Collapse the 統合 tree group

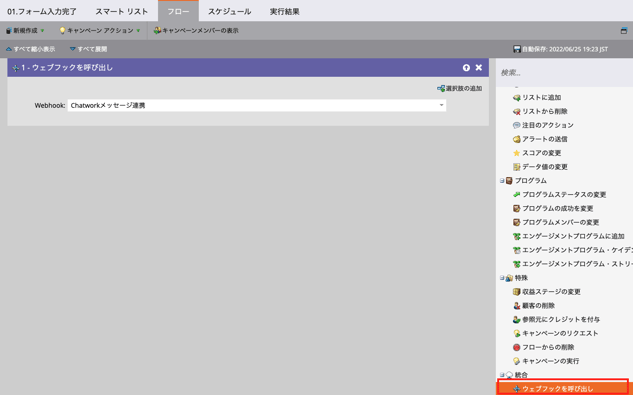502,375
